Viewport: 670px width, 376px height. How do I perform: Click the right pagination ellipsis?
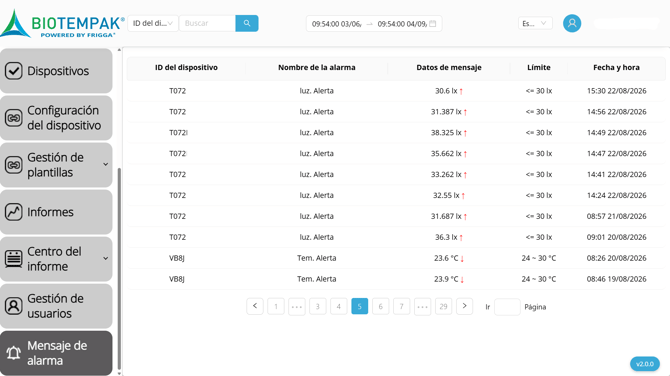click(x=422, y=306)
